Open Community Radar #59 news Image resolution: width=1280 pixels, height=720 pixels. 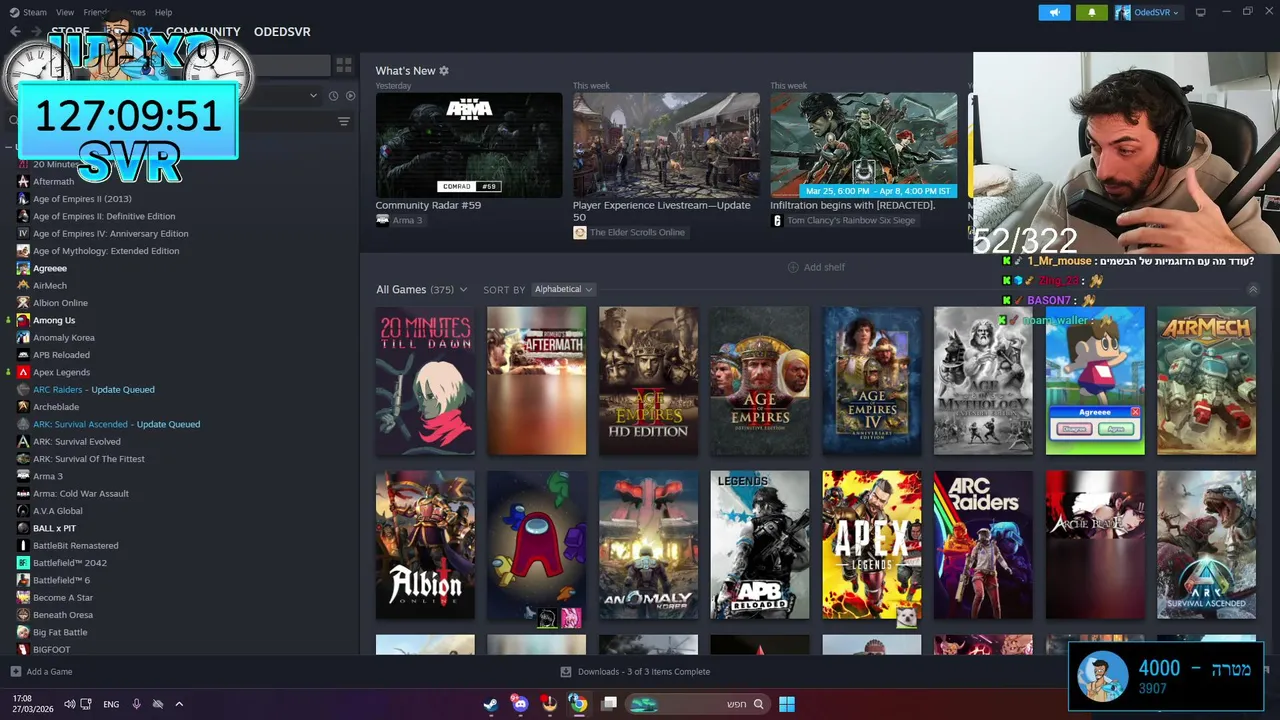click(469, 146)
